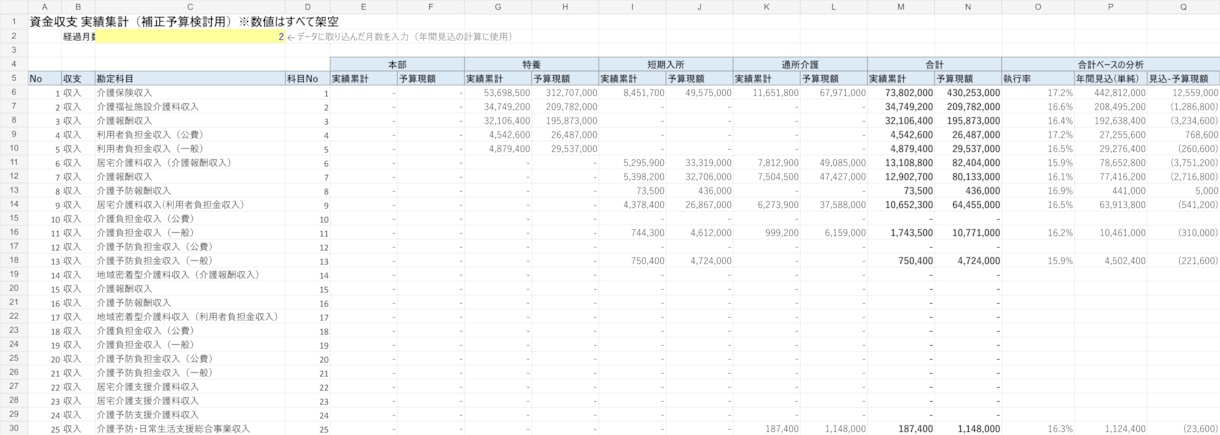
Task: Click the forecast value 208,495,200
Action: (x=1119, y=106)
